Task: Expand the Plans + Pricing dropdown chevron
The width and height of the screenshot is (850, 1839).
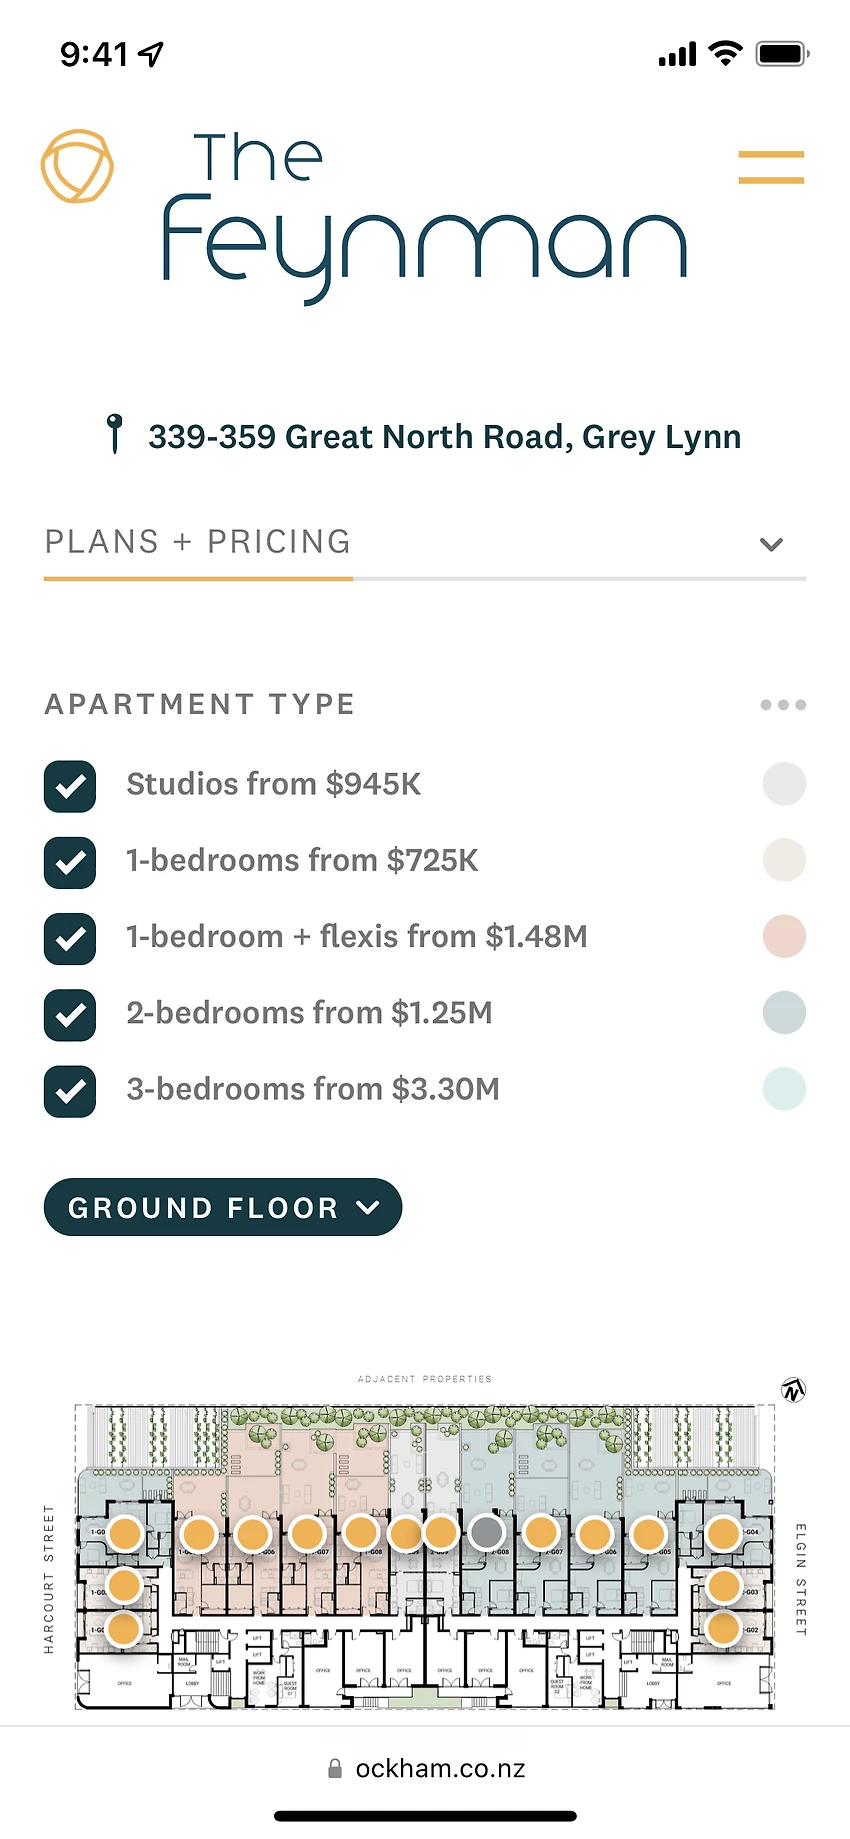Action: 771,545
